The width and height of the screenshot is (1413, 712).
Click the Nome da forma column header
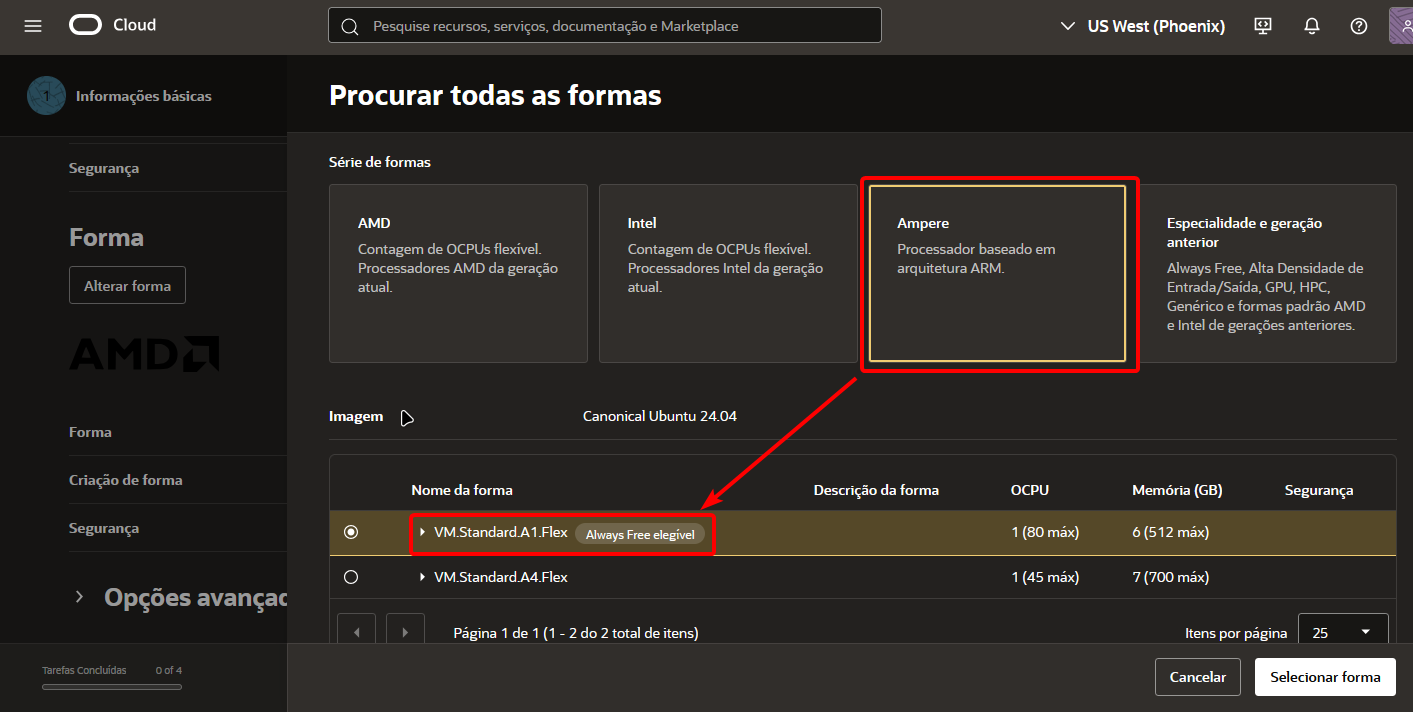(x=462, y=490)
